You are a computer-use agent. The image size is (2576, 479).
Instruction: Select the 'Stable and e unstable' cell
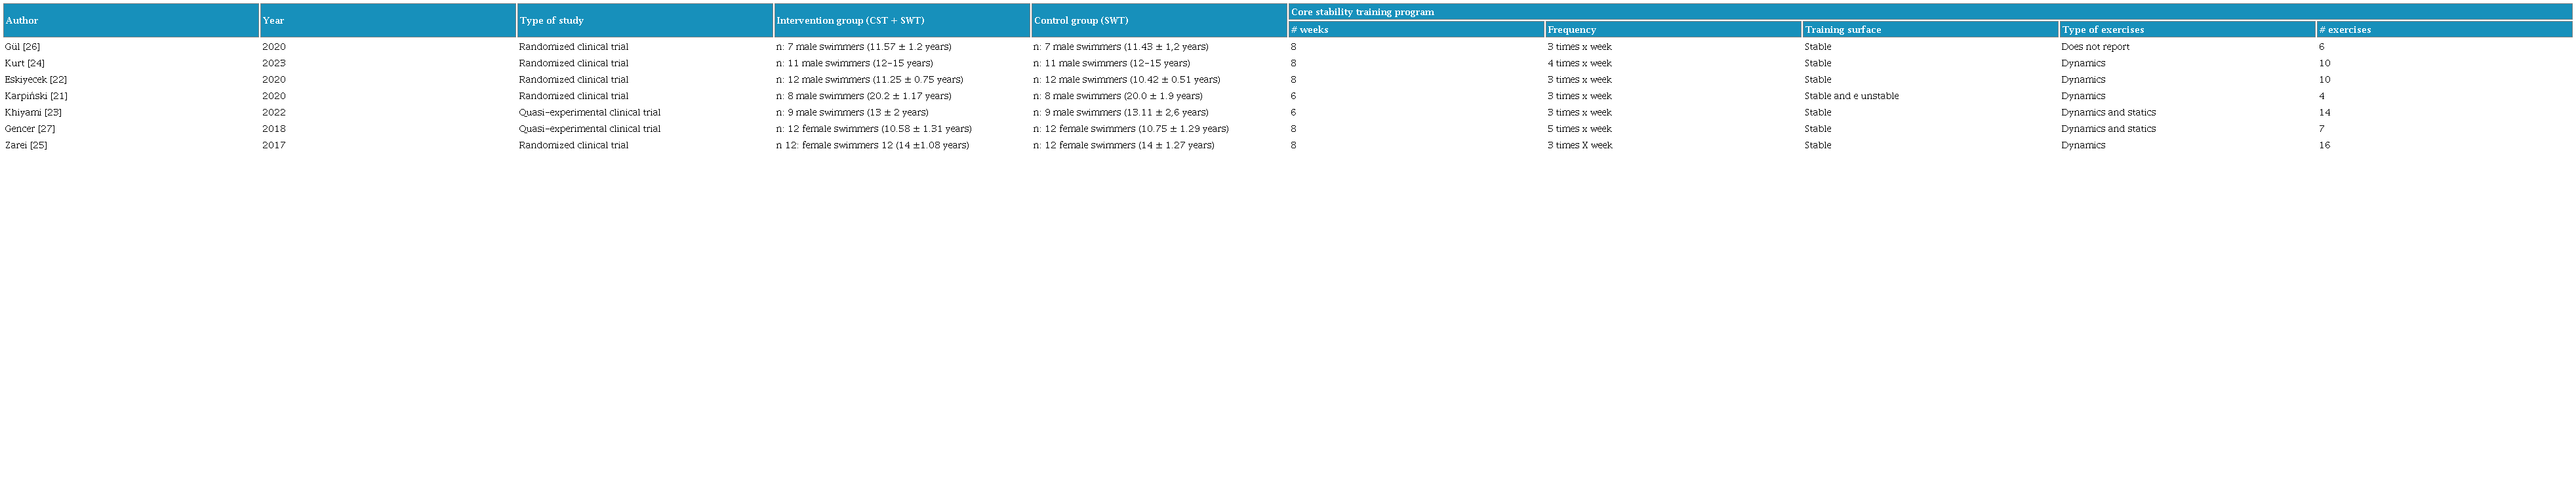pos(1851,96)
